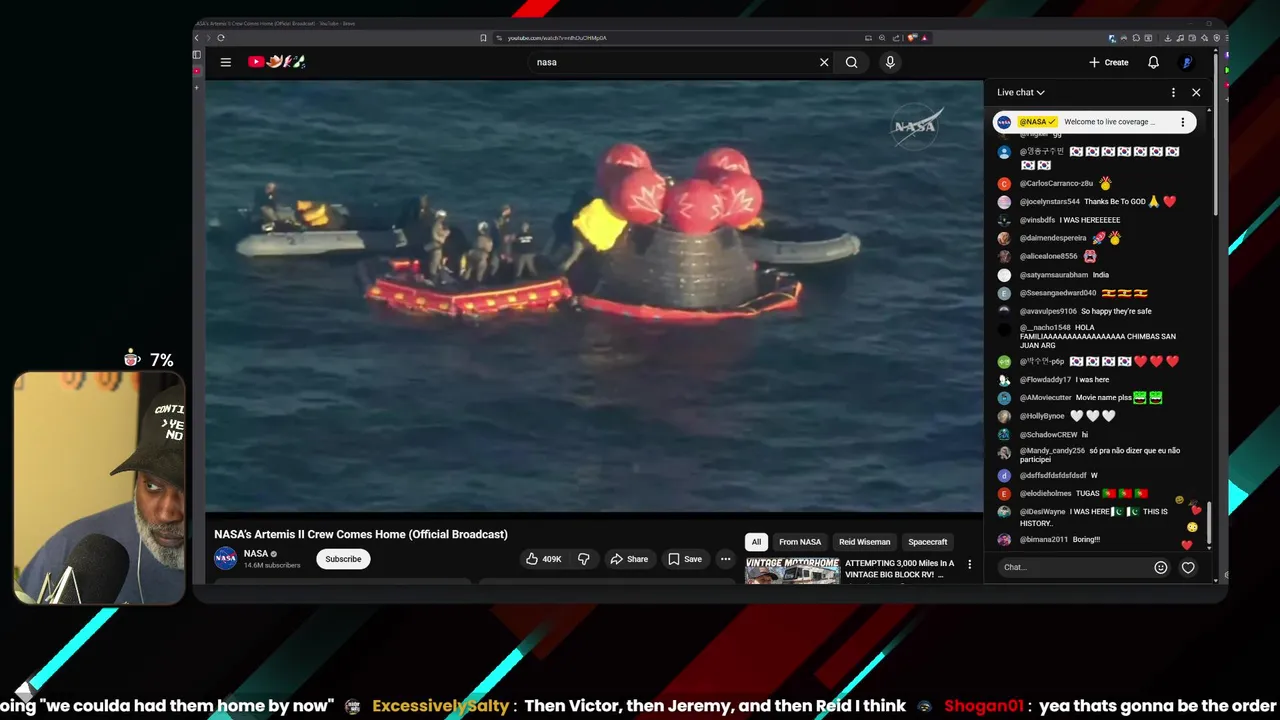Open the extensions puzzle icon
This screenshot has width=1280, height=720.
[1136, 38]
